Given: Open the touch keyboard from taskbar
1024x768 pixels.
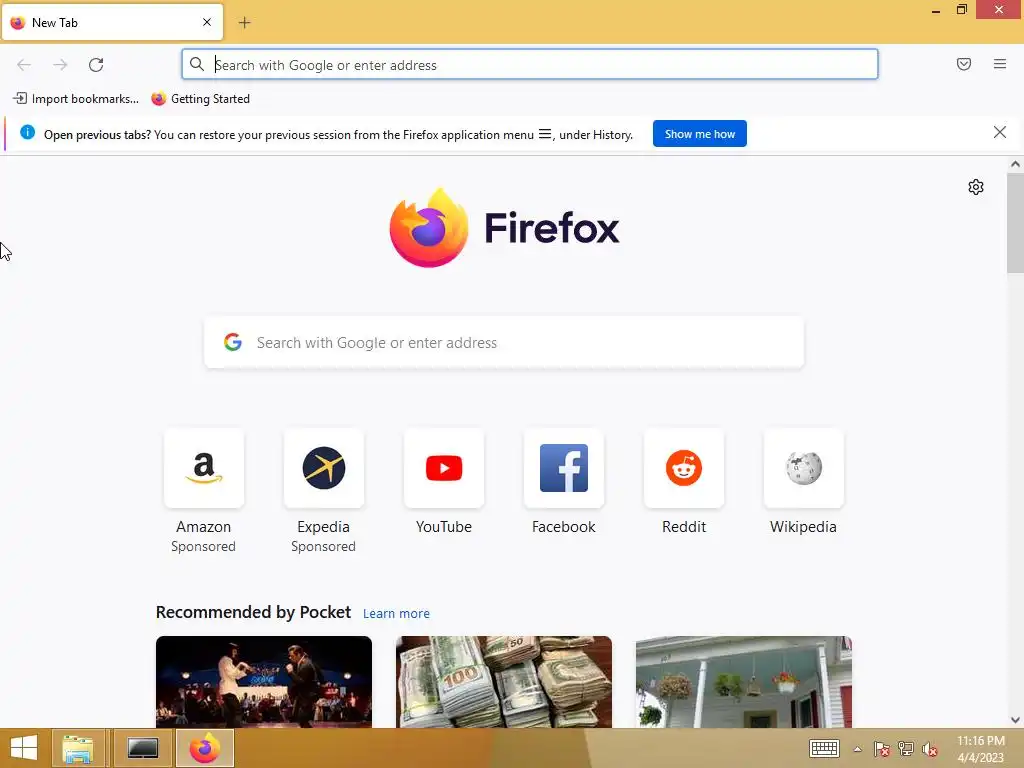Looking at the screenshot, I should pyautogui.click(x=824, y=748).
